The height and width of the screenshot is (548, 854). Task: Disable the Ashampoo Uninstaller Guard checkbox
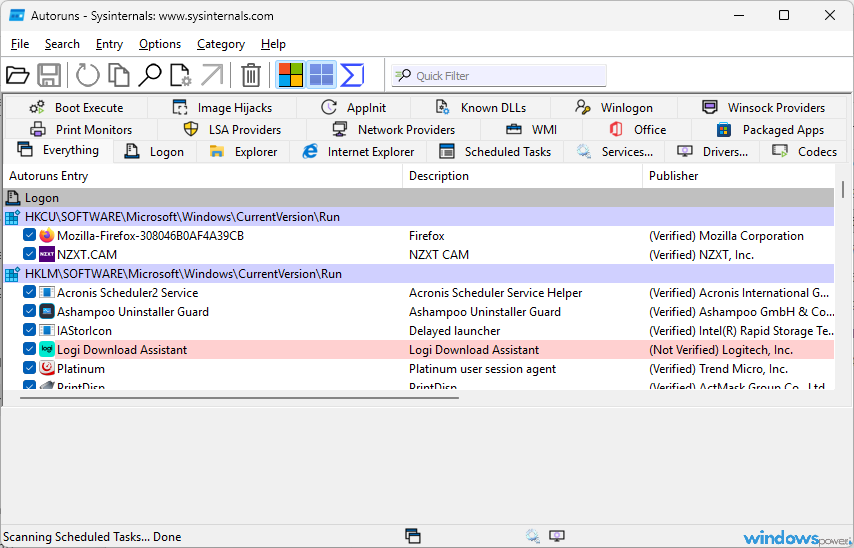pos(29,312)
